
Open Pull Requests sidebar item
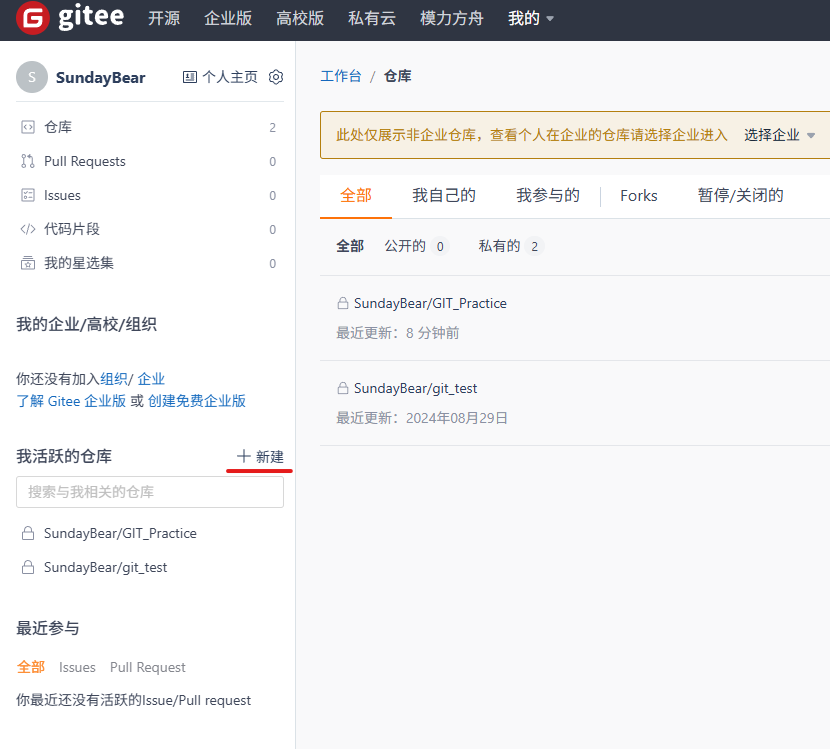tap(150, 161)
